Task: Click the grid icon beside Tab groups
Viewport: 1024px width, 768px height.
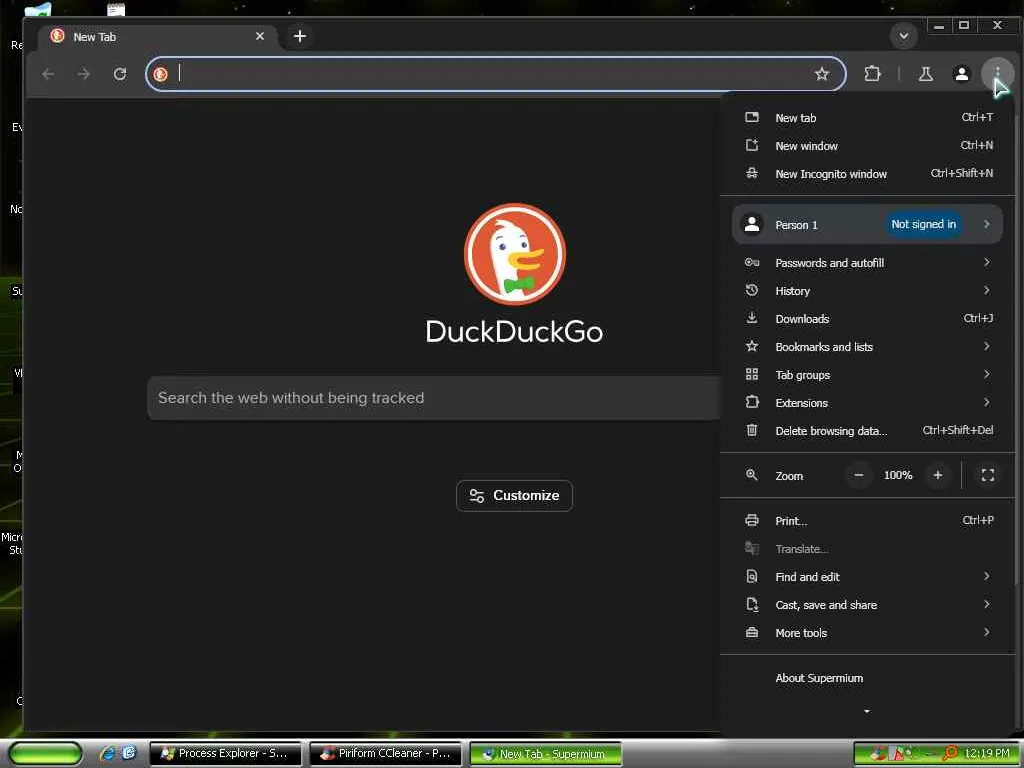Action: [752, 374]
